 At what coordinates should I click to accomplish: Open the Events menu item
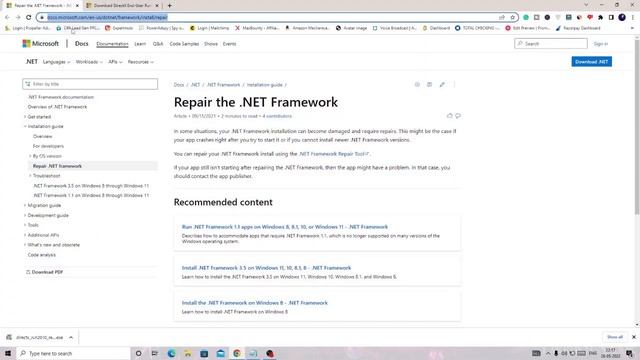[229, 44]
